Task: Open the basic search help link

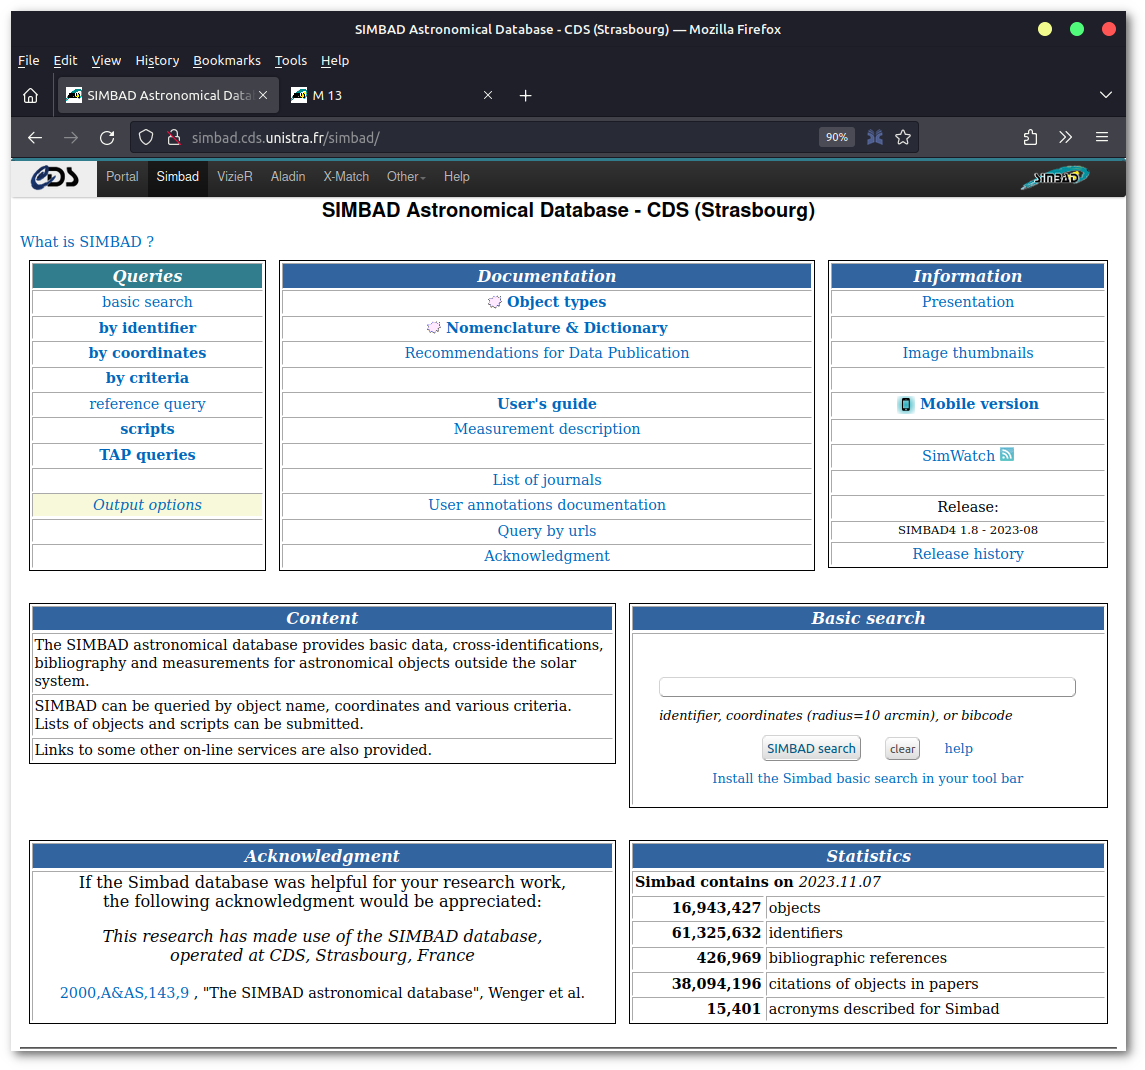Action: [958, 749]
